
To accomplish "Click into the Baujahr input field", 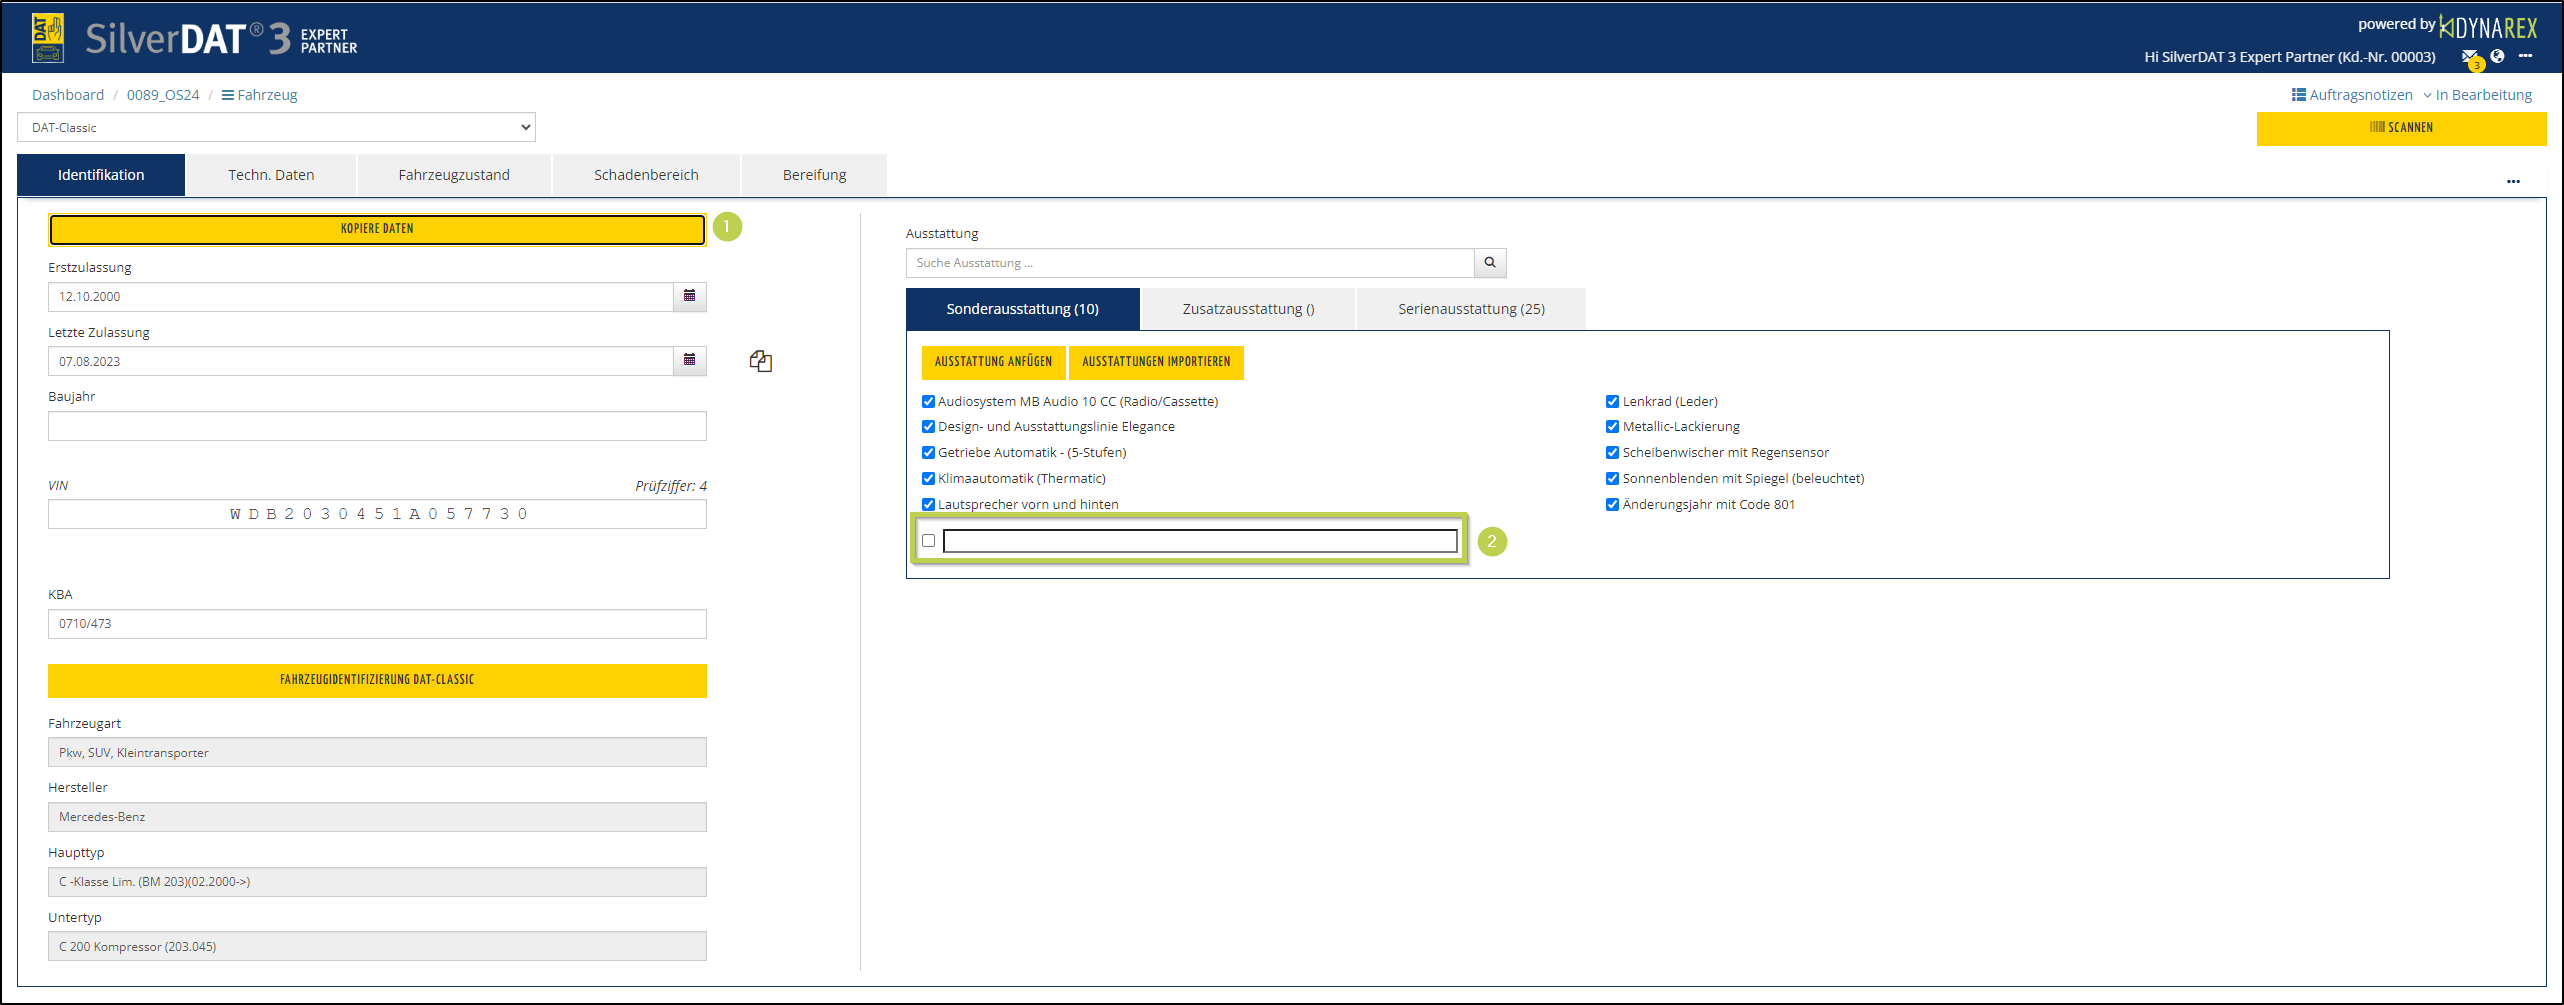I will click(x=377, y=426).
